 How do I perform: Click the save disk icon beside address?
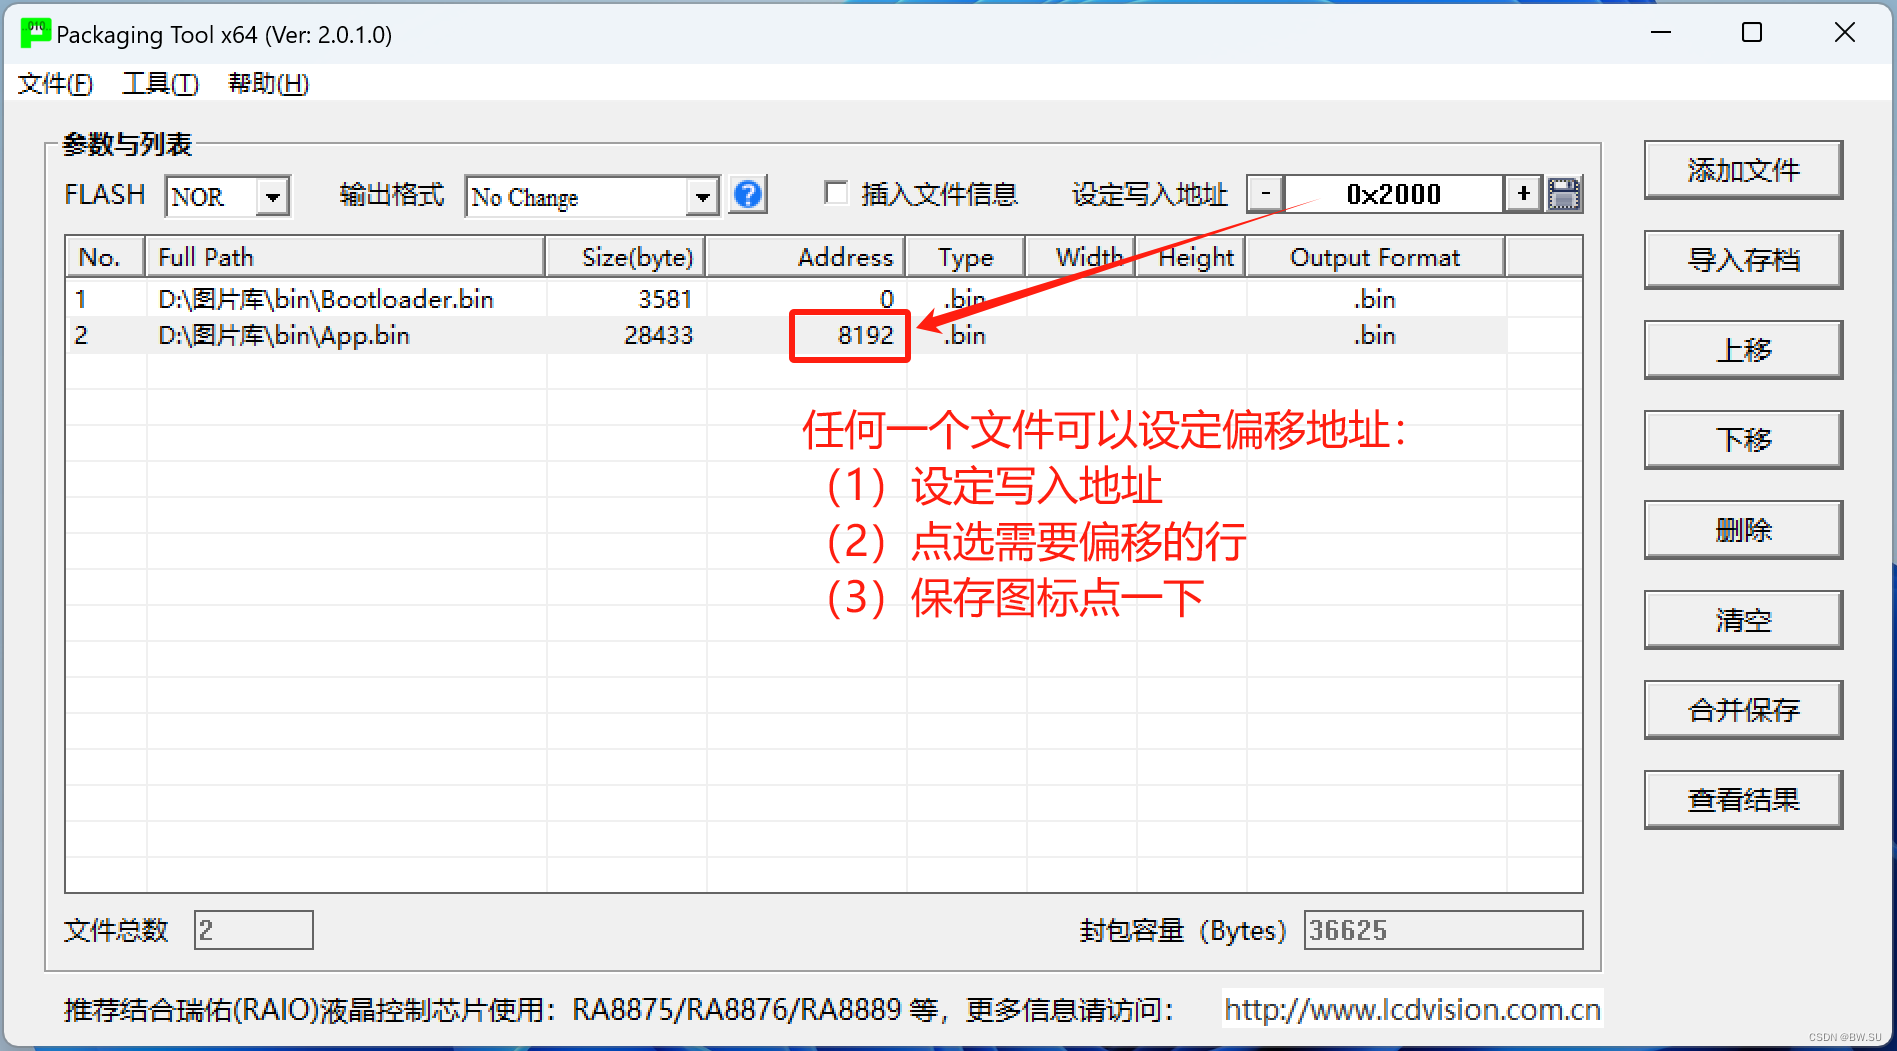1564,194
